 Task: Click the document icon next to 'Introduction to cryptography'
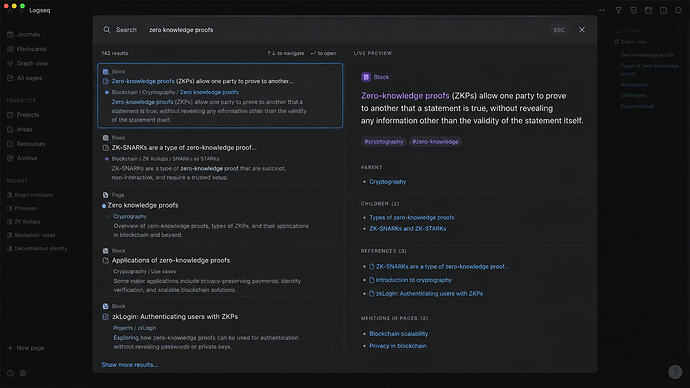[x=372, y=280]
